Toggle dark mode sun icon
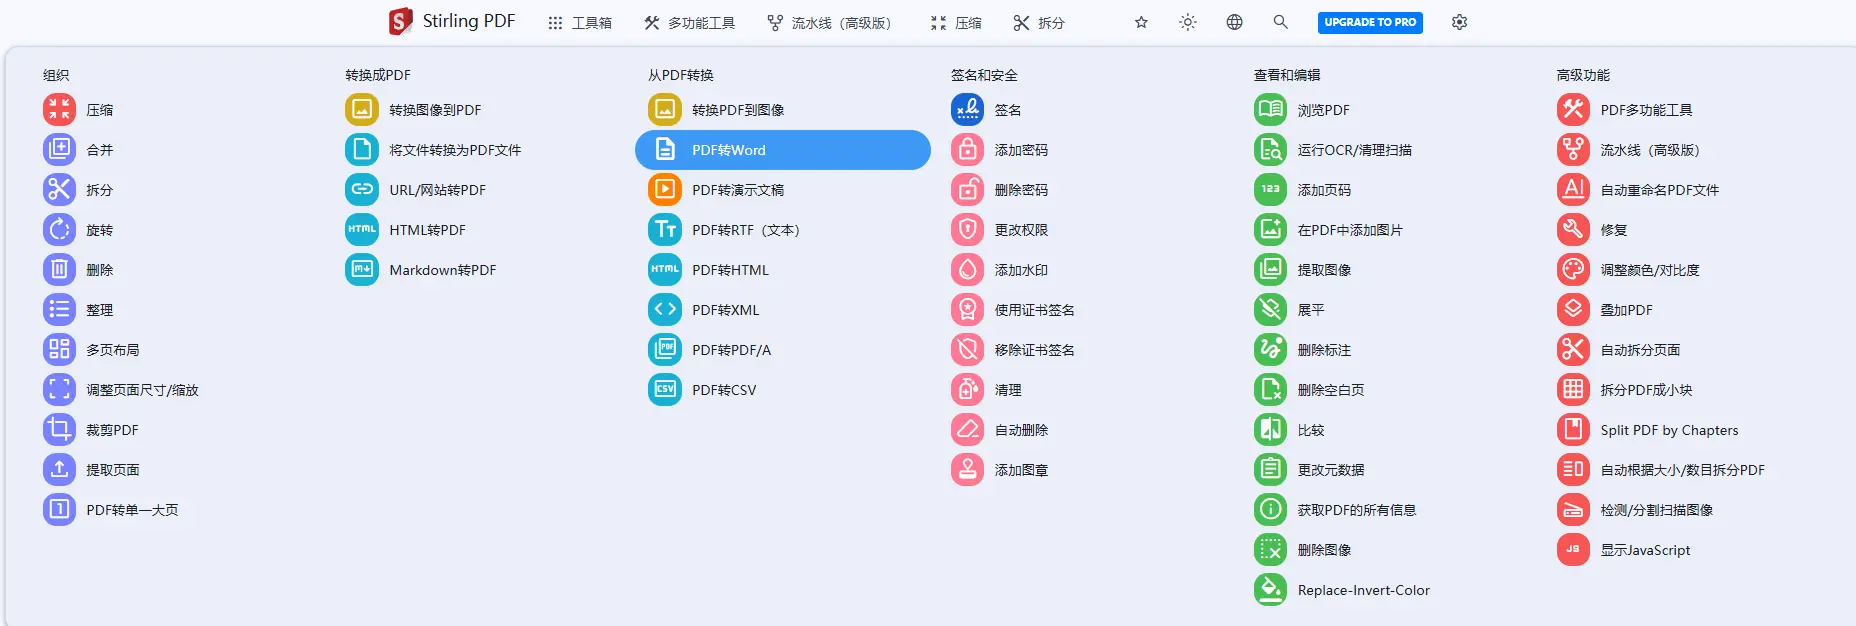Image resolution: width=1856 pixels, height=626 pixels. 1188,22
